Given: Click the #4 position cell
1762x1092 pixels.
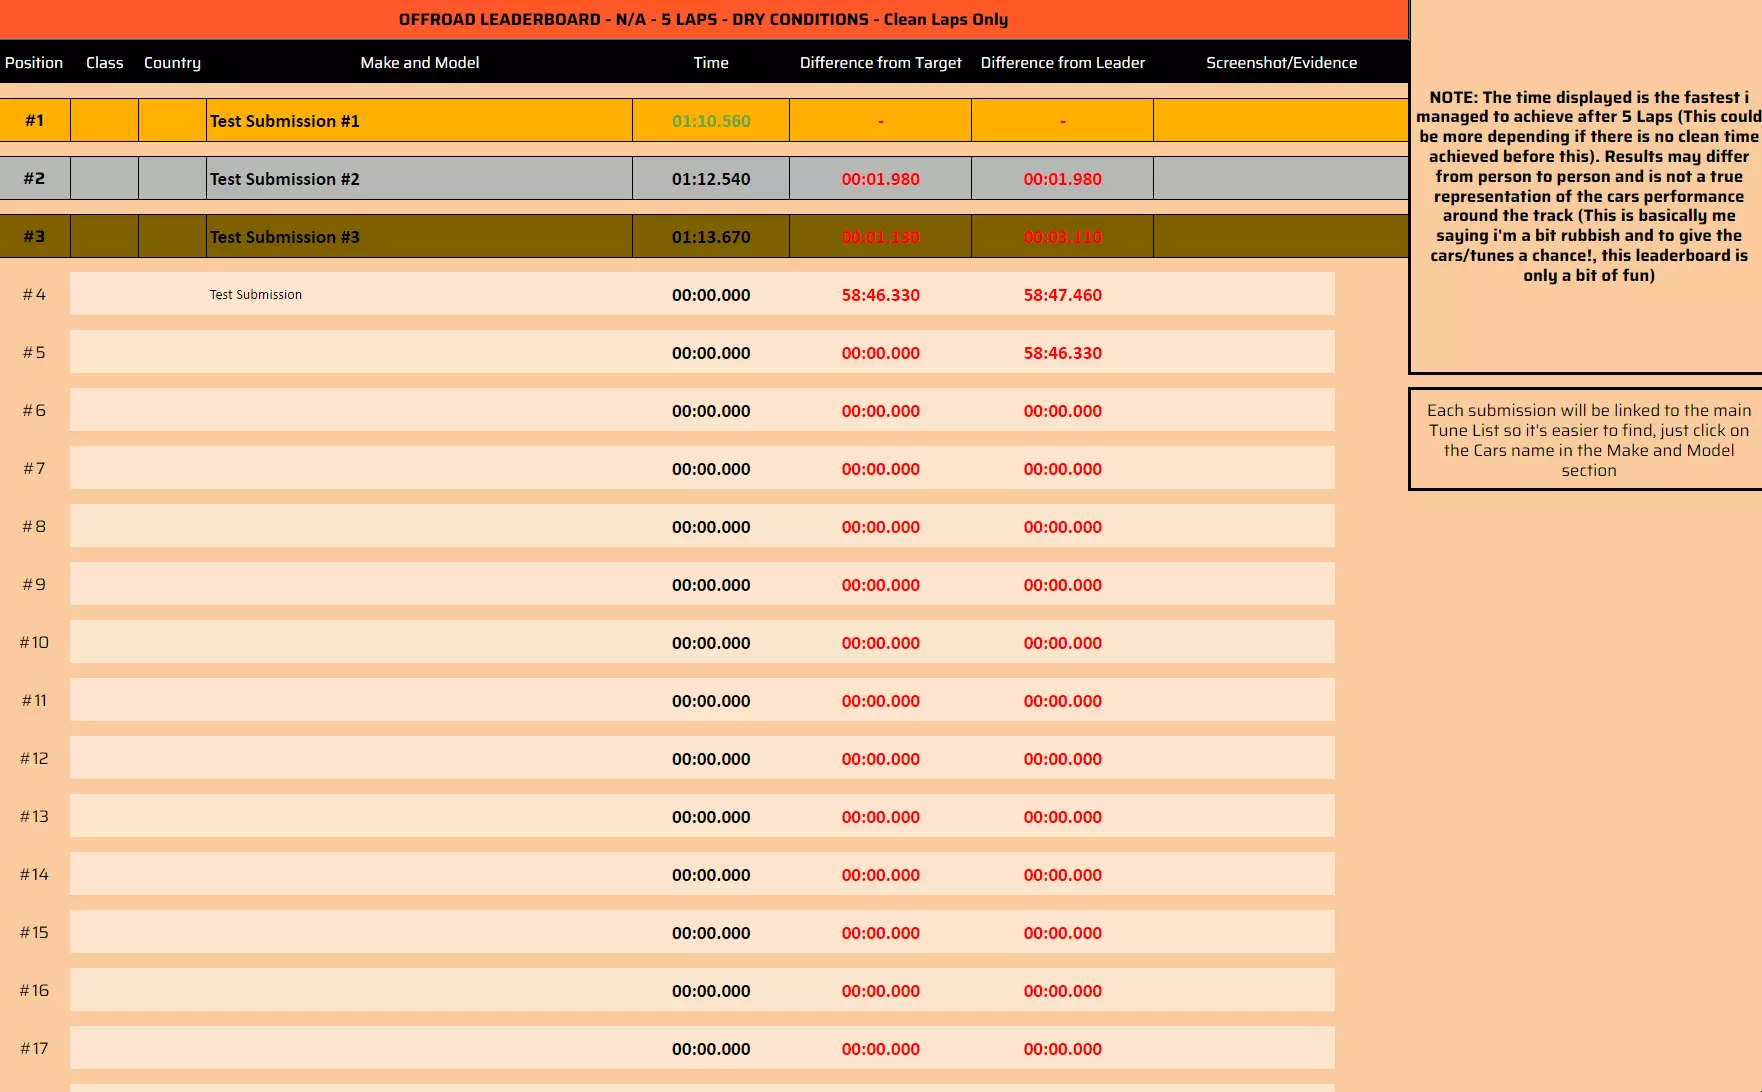Looking at the screenshot, I should click(x=35, y=295).
